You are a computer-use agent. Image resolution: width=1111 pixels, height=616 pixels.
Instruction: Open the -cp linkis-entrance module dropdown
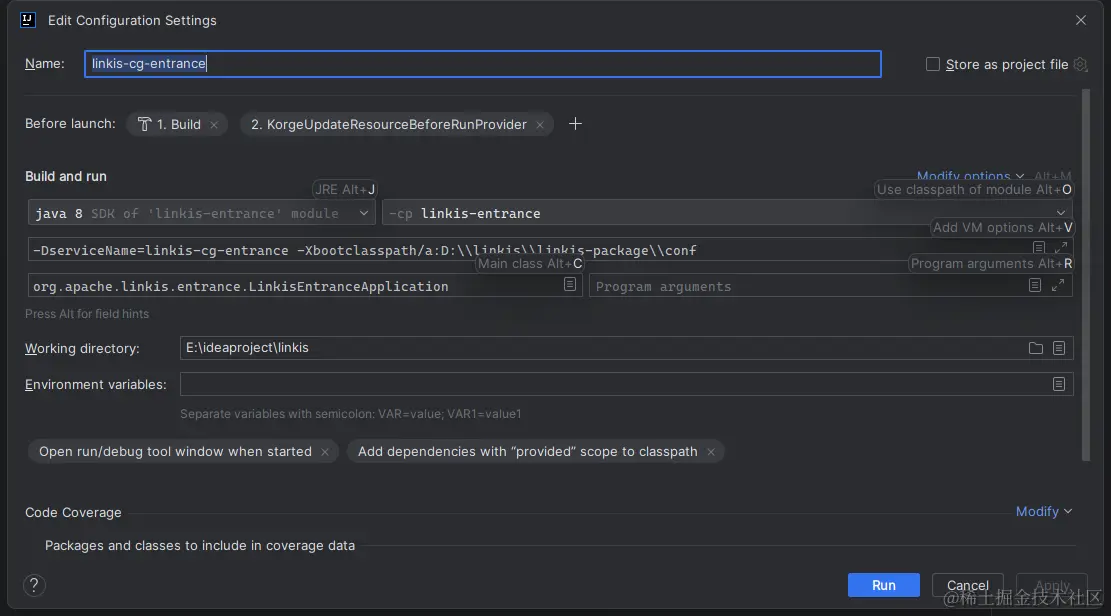point(727,213)
